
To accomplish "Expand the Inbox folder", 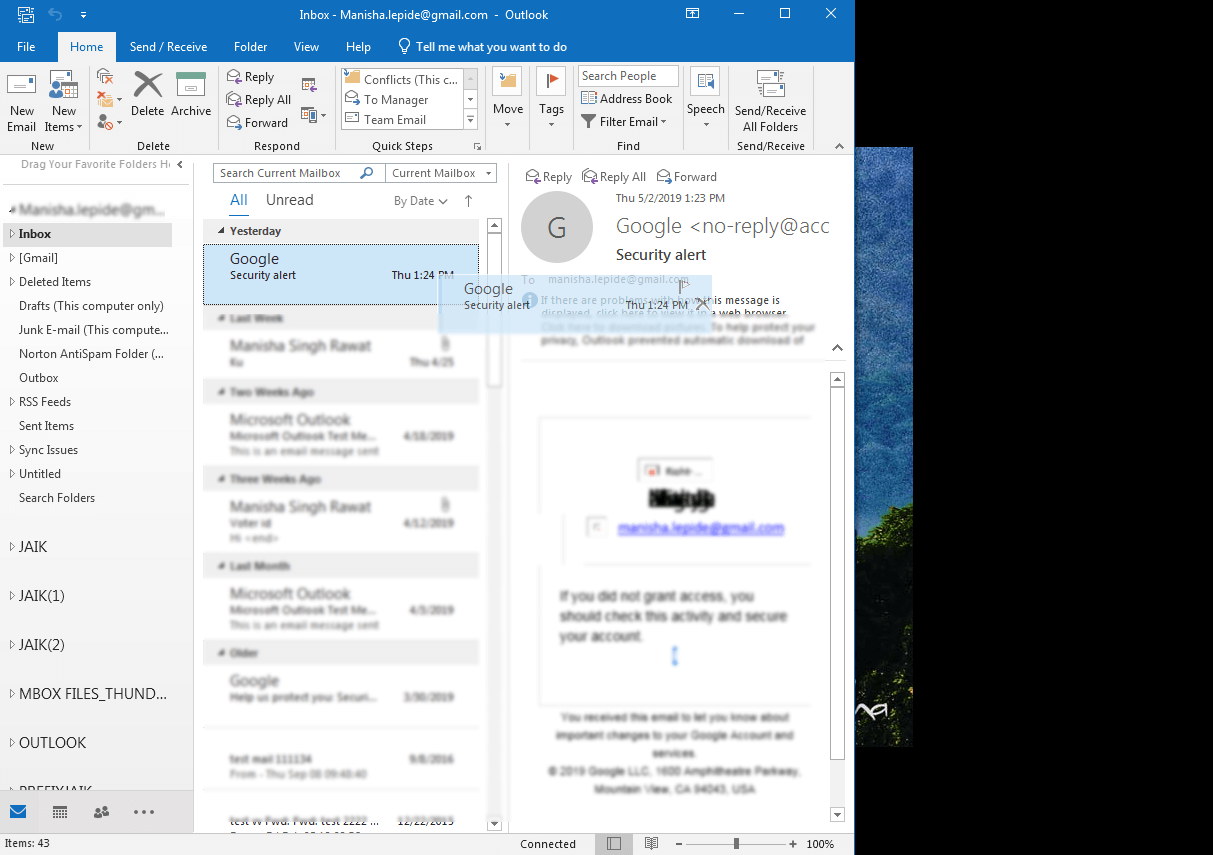I will [x=11, y=234].
